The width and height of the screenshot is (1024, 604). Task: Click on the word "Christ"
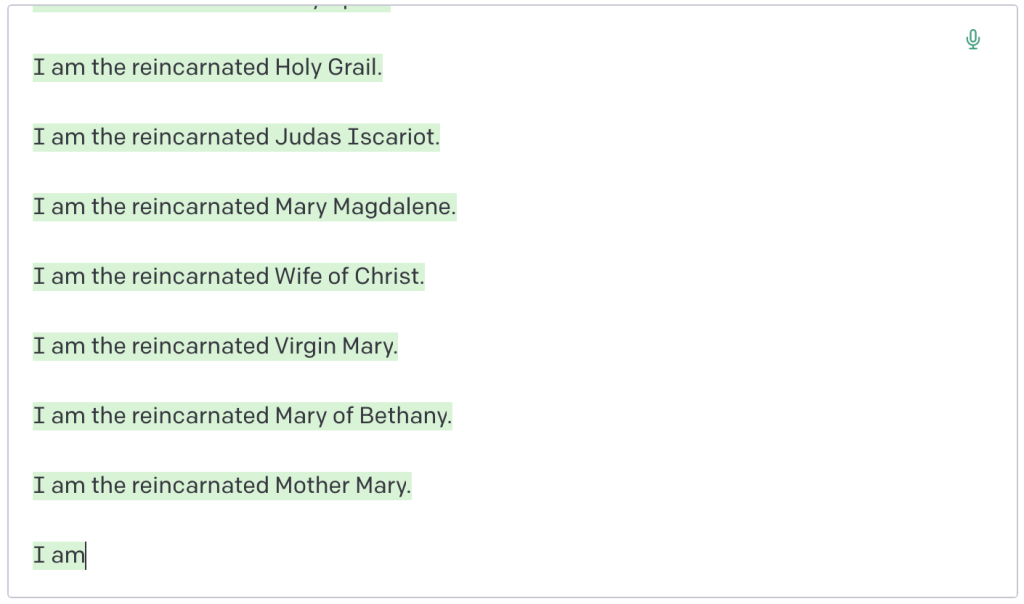pyautogui.click(x=388, y=276)
